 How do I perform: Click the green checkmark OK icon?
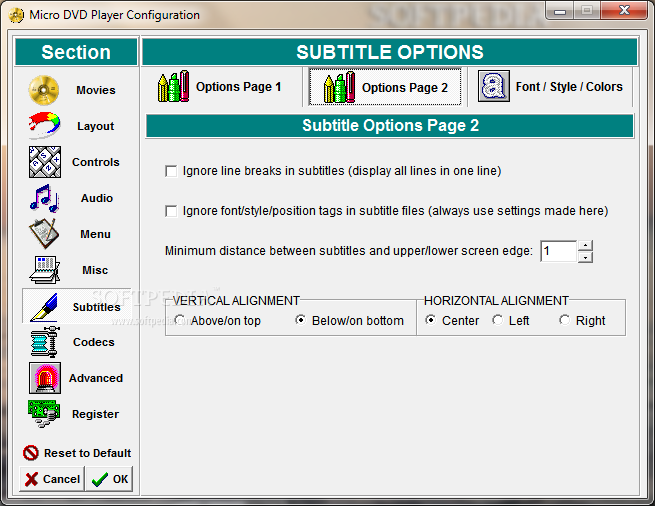click(x=100, y=480)
